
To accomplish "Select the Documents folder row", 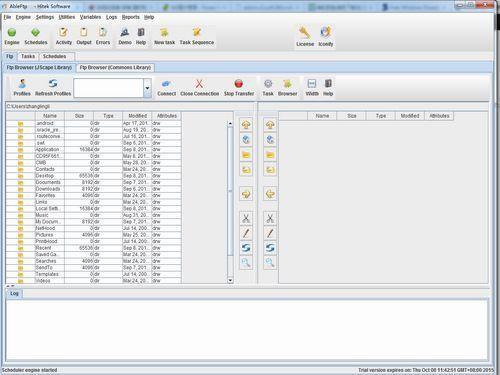I will (x=94, y=182).
